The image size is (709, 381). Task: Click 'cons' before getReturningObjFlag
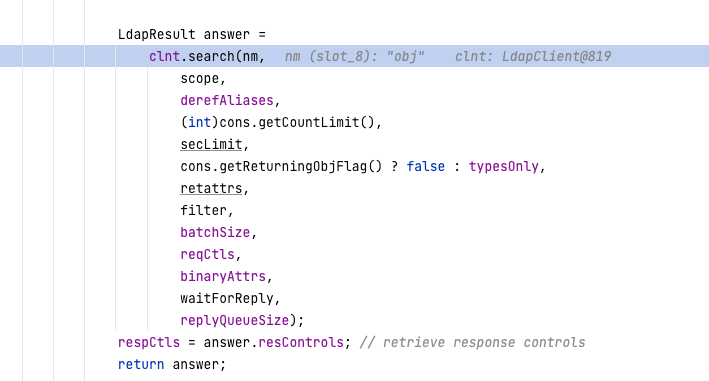click(x=195, y=166)
